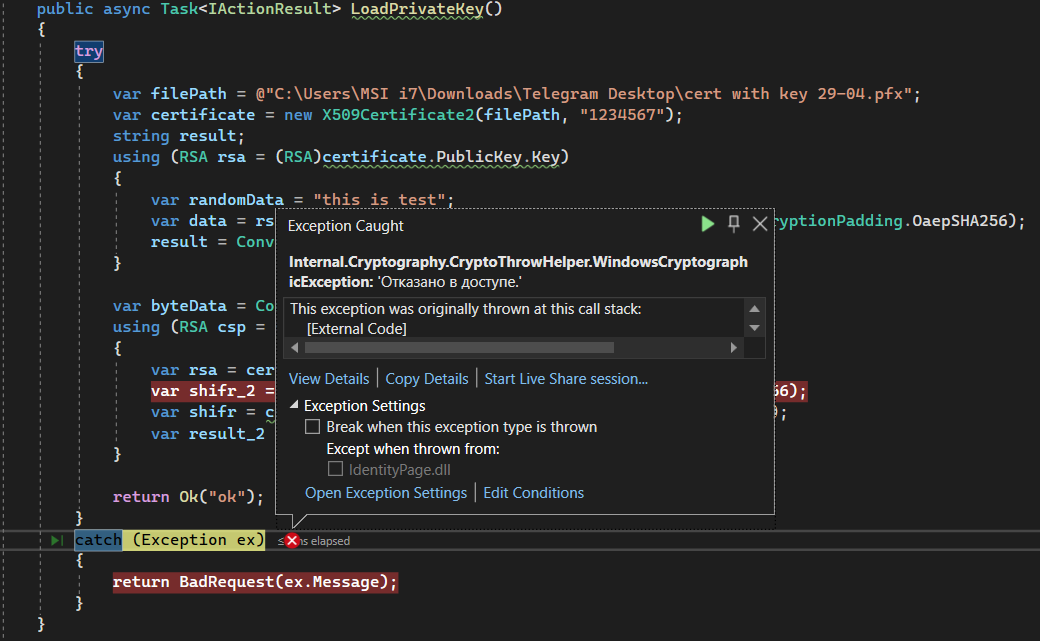Start a Live Share session
1040x641 pixels.
[x=565, y=378]
